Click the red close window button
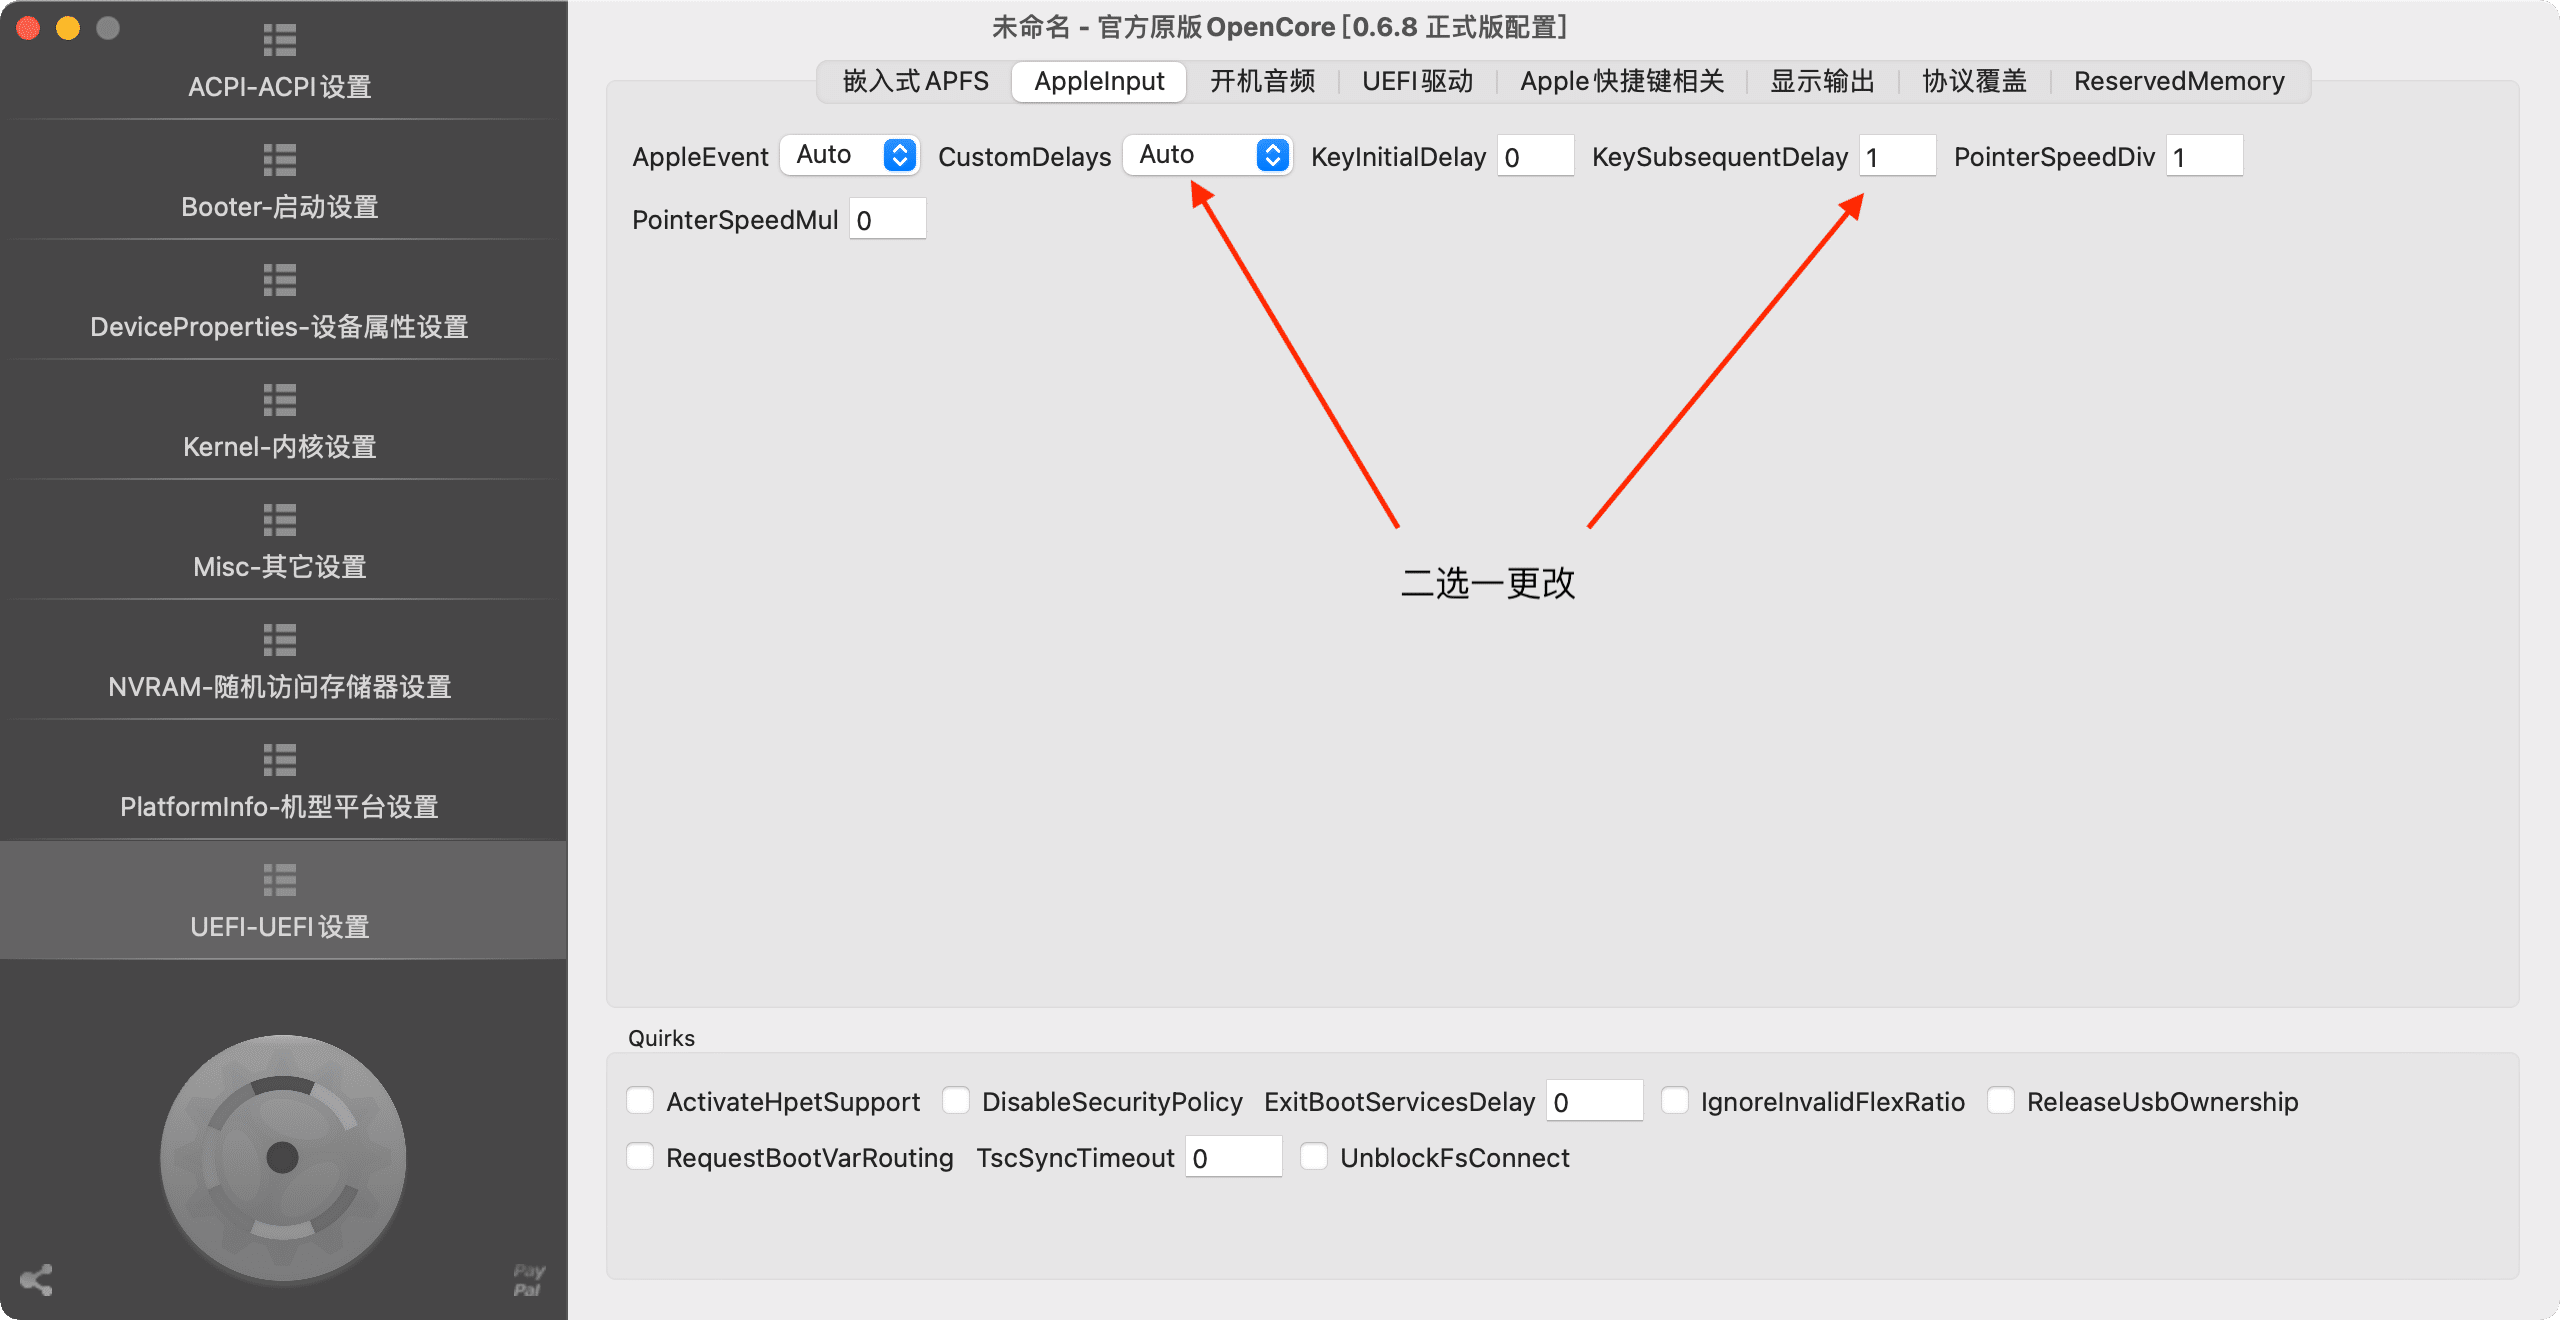 click(x=28, y=28)
